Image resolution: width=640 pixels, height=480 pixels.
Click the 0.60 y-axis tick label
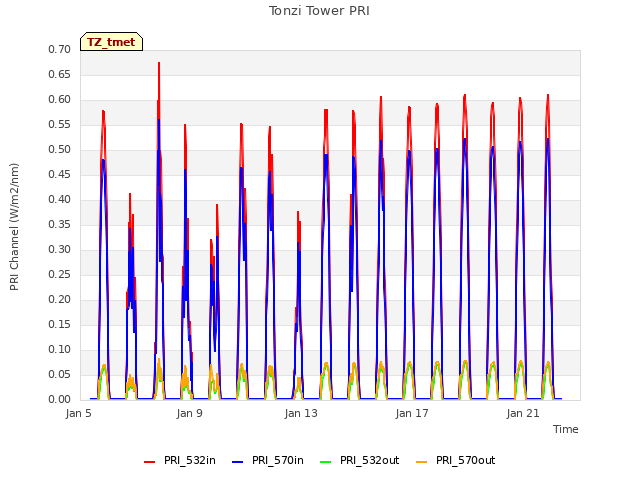coord(60,100)
